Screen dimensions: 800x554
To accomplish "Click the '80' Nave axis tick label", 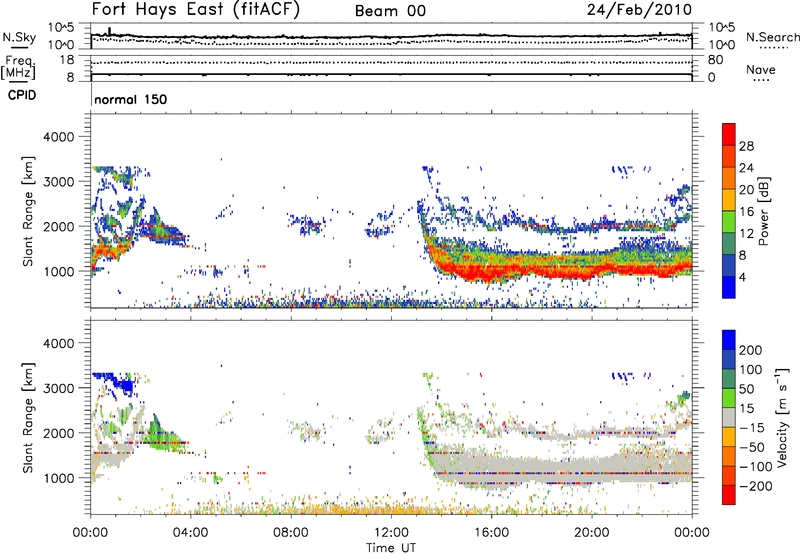I will pyautogui.click(x=715, y=60).
